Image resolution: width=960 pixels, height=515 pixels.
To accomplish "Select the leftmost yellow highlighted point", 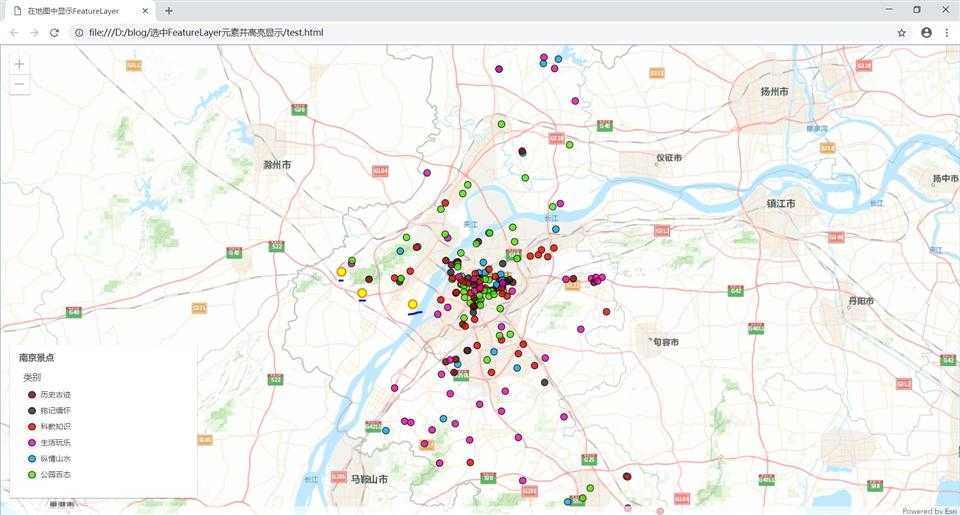I will 342,272.
